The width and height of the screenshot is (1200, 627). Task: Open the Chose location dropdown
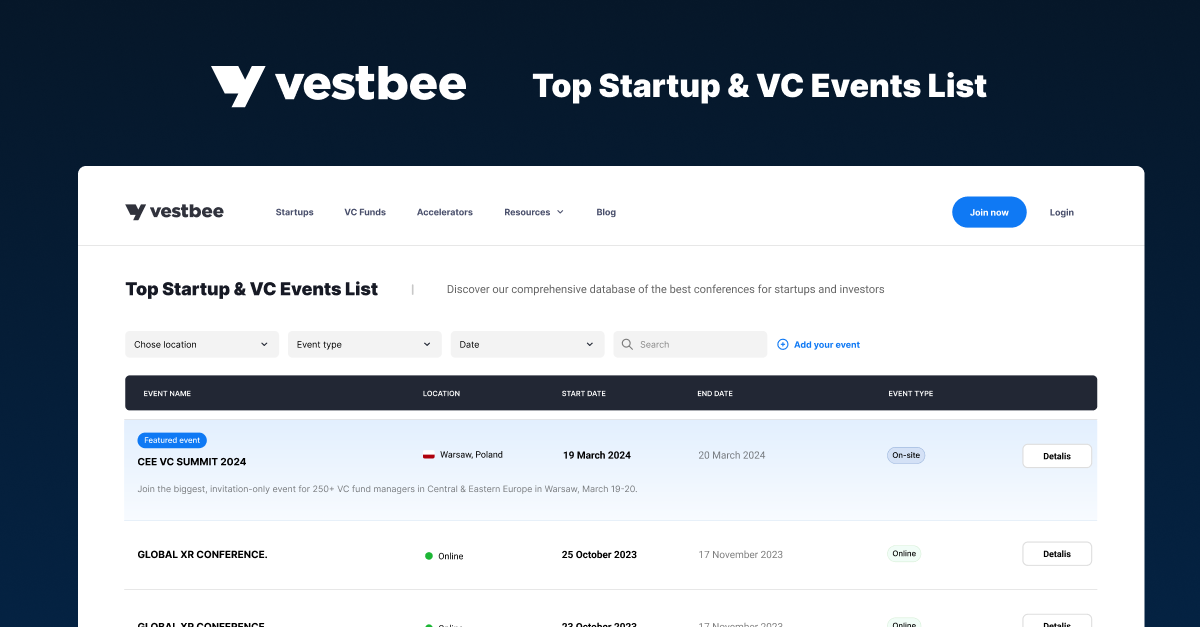click(201, 344)
